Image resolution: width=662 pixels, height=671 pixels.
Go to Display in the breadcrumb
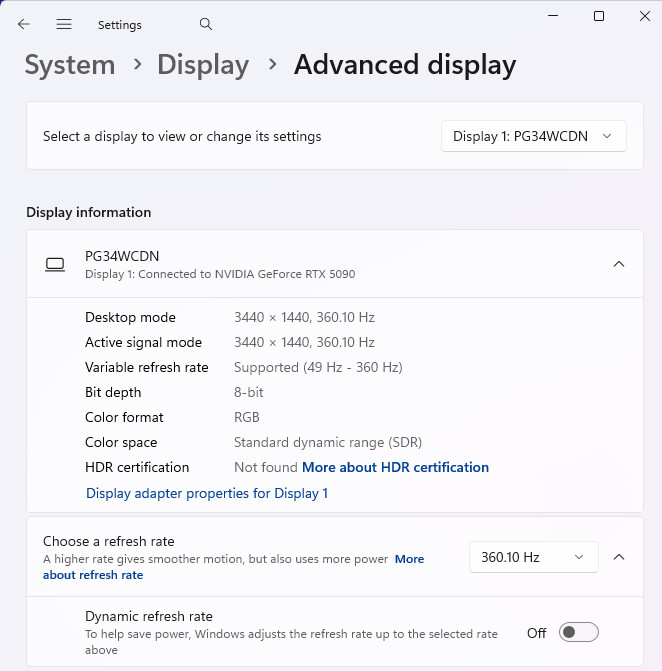[203, 65]
